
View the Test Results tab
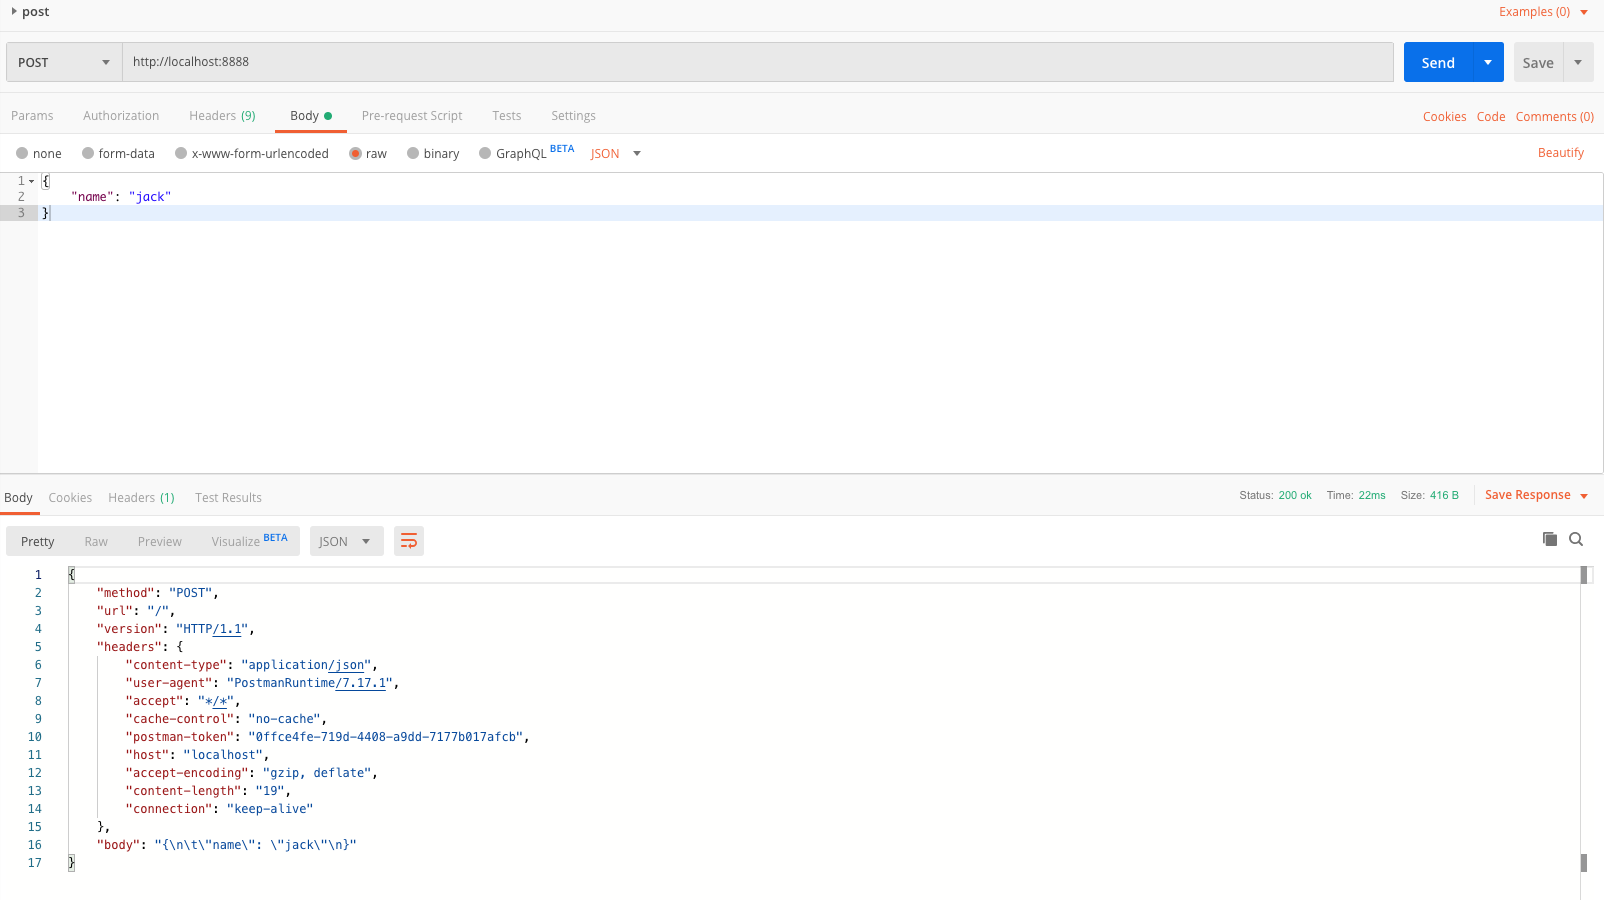pyautogui.click(x=228, y=498)
